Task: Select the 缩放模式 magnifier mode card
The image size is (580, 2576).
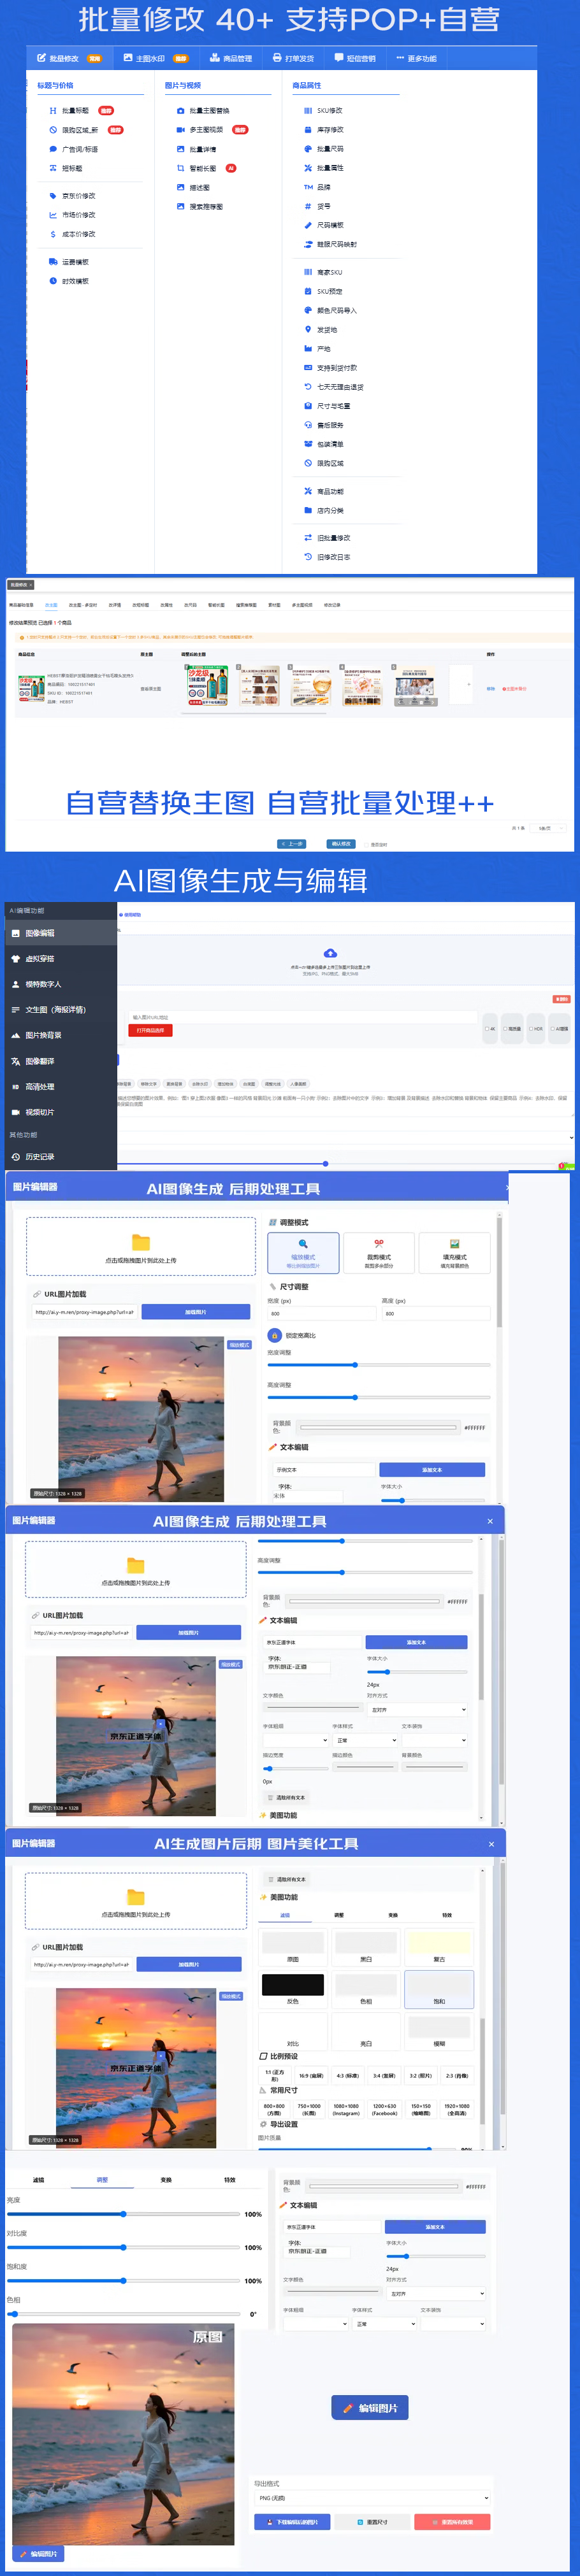Action: pyautogui.click(x=303, y=1253)
